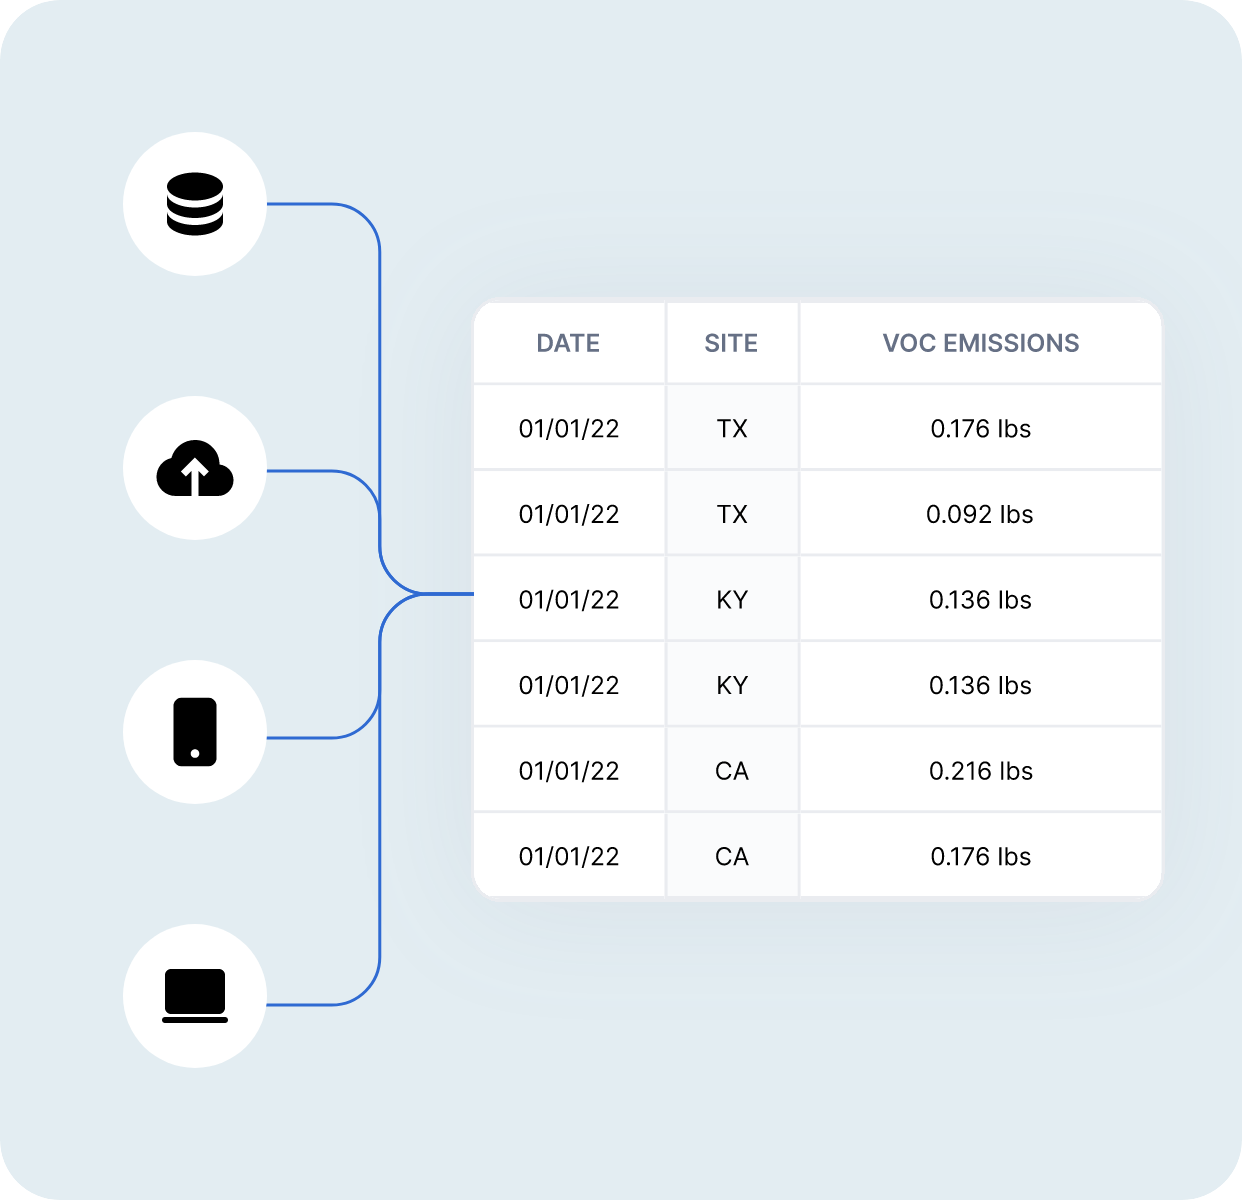
Task: Select the smartphone data source
Action: pyautogui.click(x=195, y=733)
